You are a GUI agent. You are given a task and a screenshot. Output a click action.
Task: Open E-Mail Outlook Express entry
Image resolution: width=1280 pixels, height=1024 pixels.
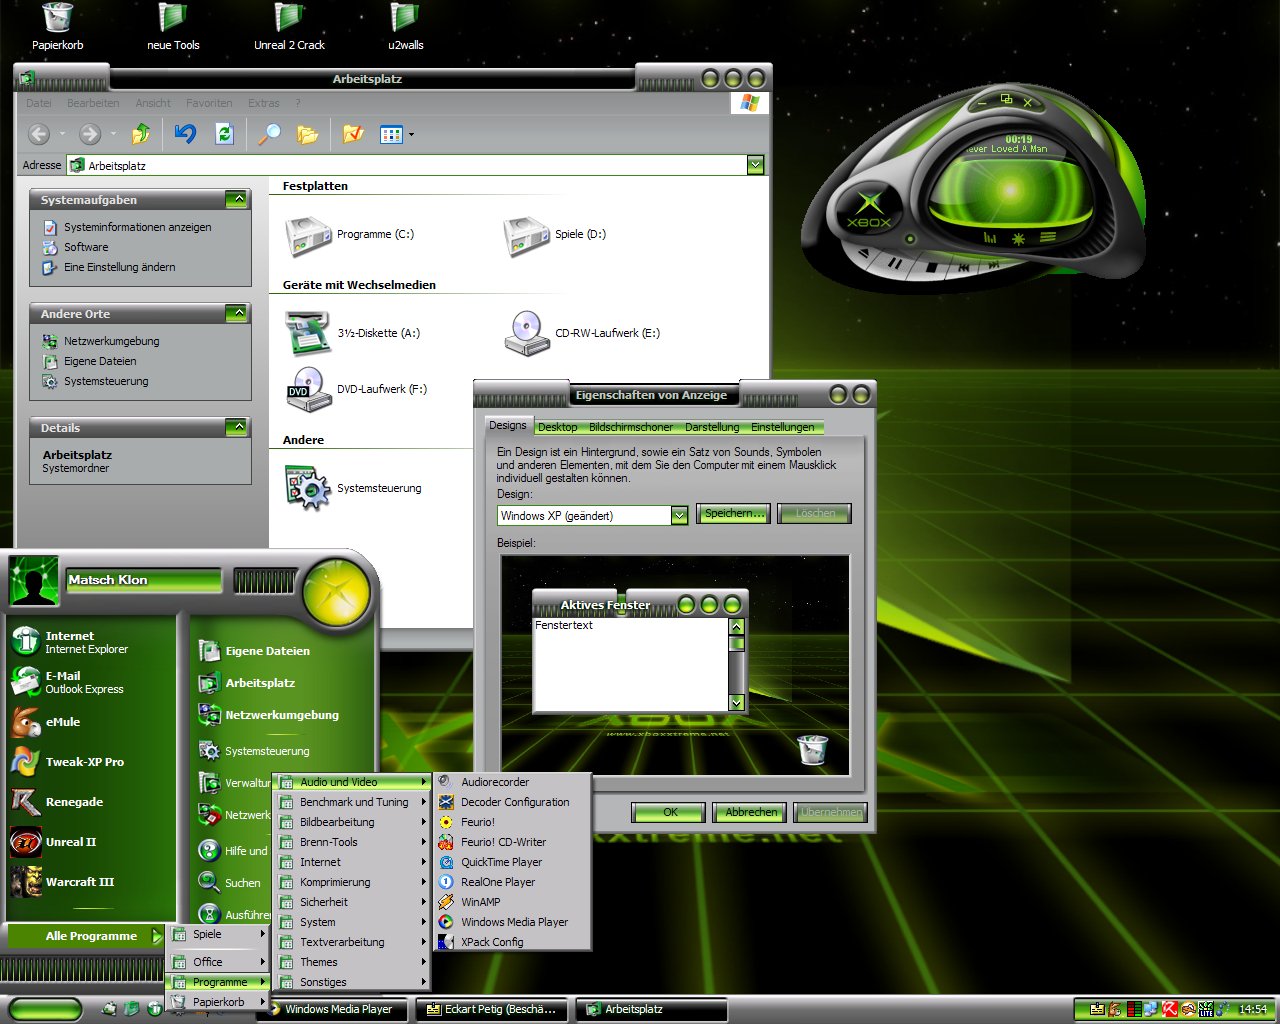click(84, 682)
